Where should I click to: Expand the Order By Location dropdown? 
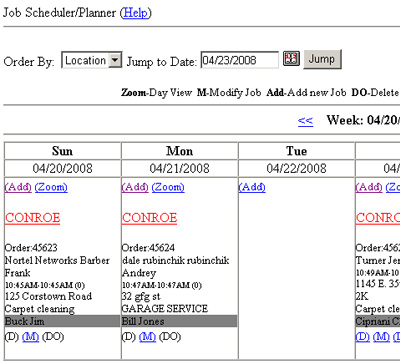pyautogui.click(x=115, y=60)
